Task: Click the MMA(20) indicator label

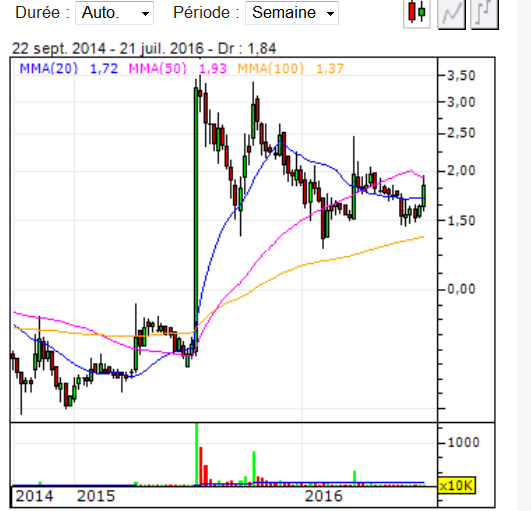Action: pos(49,69)
